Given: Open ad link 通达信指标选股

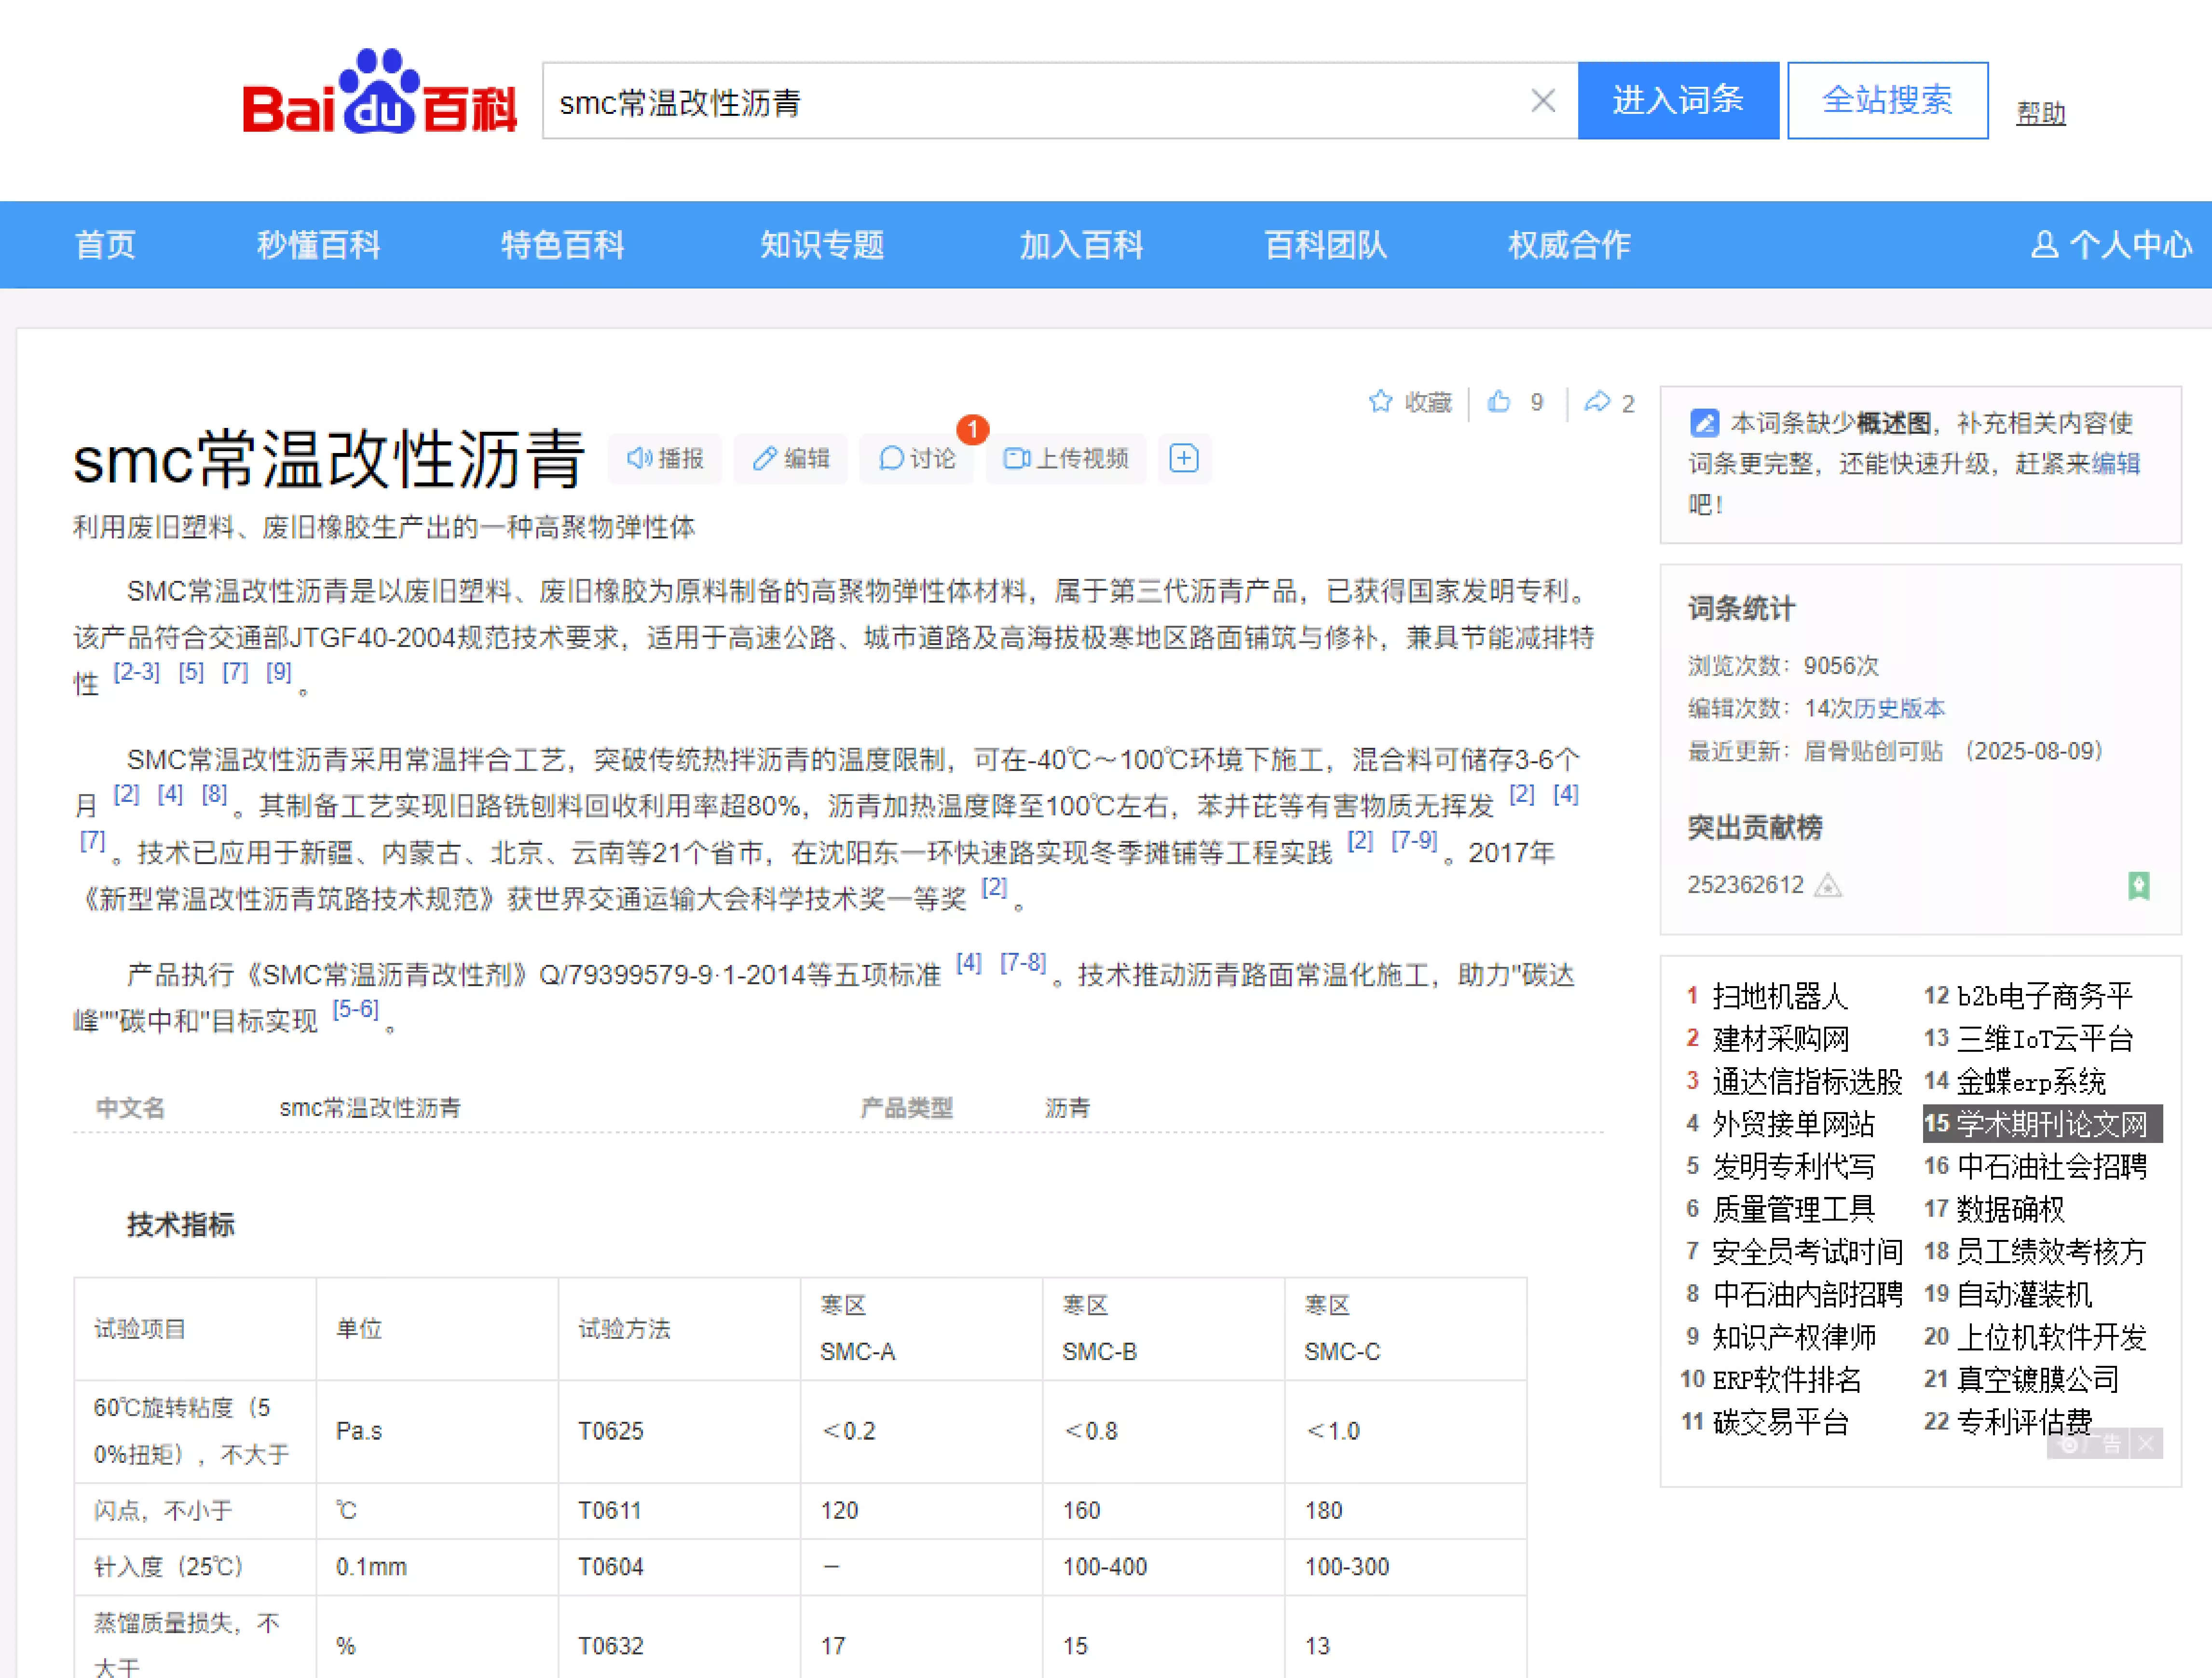Looking at the screenshot, I should pos(1807,1082).
